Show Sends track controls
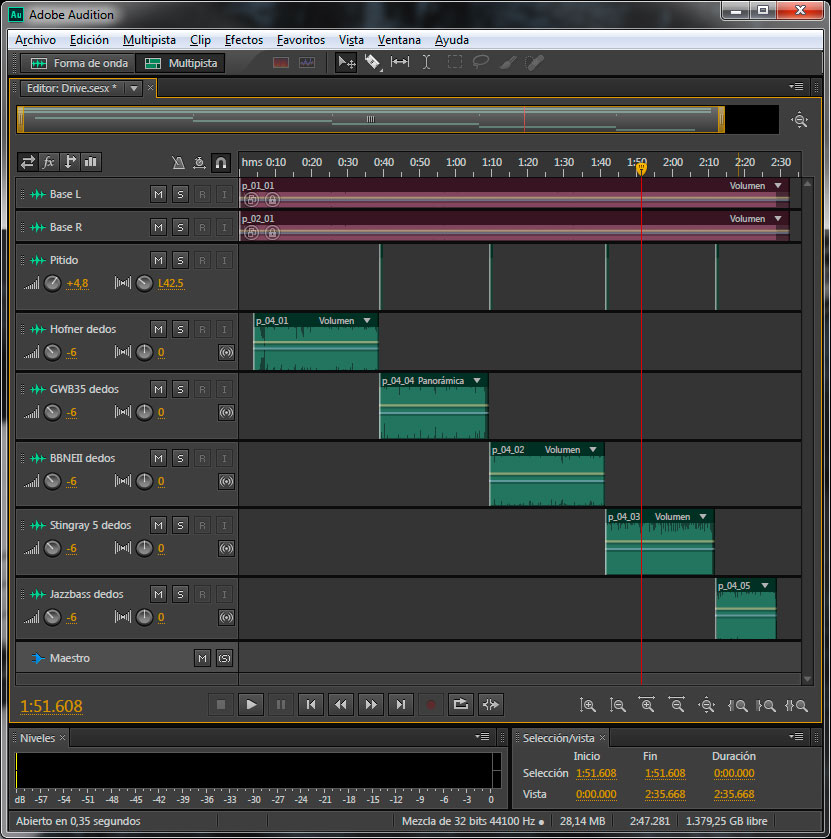Image resolution: width=831 pixels, height=839 pixels. [x=70, y=162]
